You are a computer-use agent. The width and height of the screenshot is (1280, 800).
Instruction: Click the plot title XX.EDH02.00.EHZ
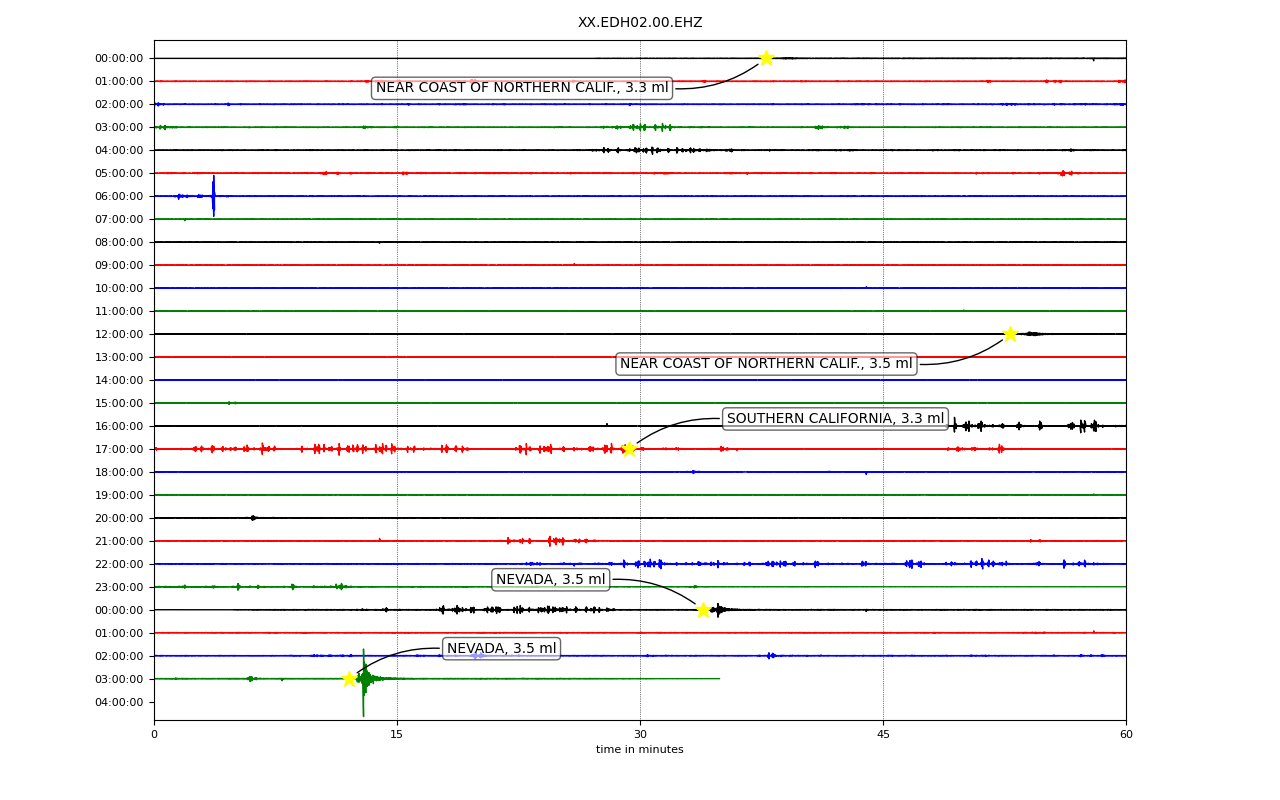640,23
